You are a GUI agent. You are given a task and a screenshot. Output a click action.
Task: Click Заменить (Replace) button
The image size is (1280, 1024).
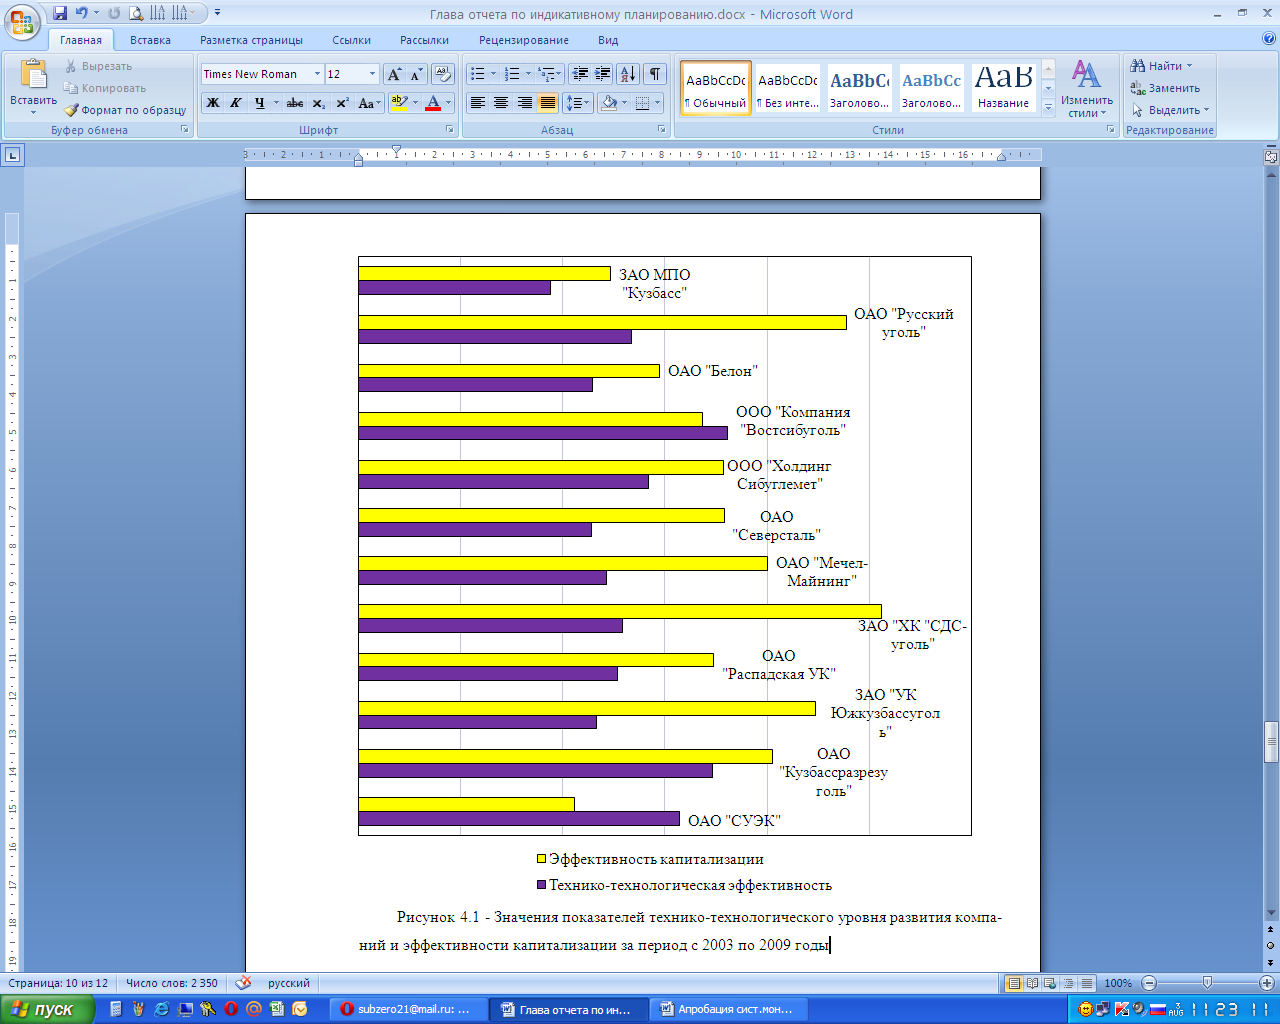(1165, 88)
